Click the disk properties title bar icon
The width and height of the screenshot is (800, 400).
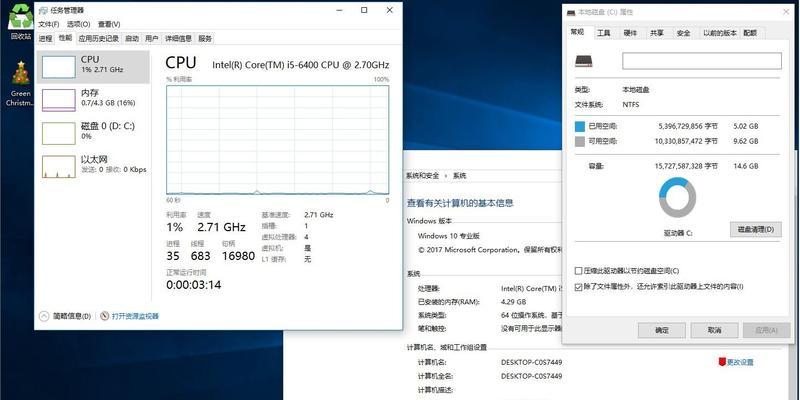point(570,12)
